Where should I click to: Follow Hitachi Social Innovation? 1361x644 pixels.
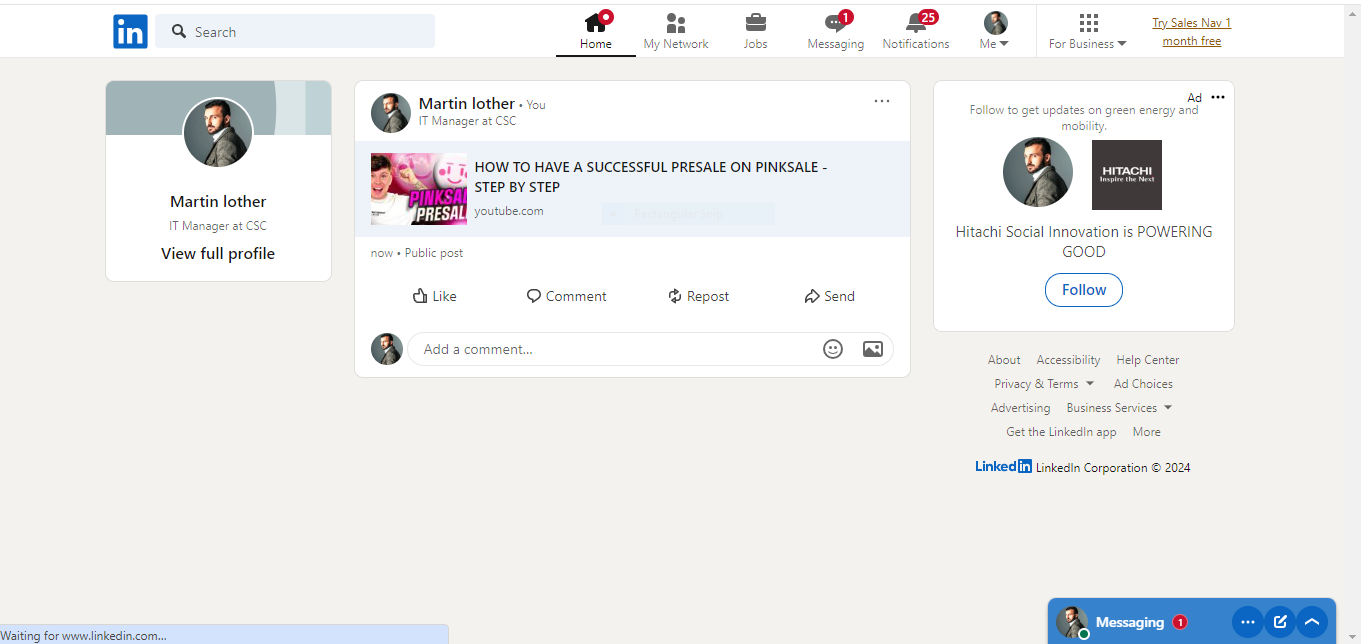tap(1084, 290)
